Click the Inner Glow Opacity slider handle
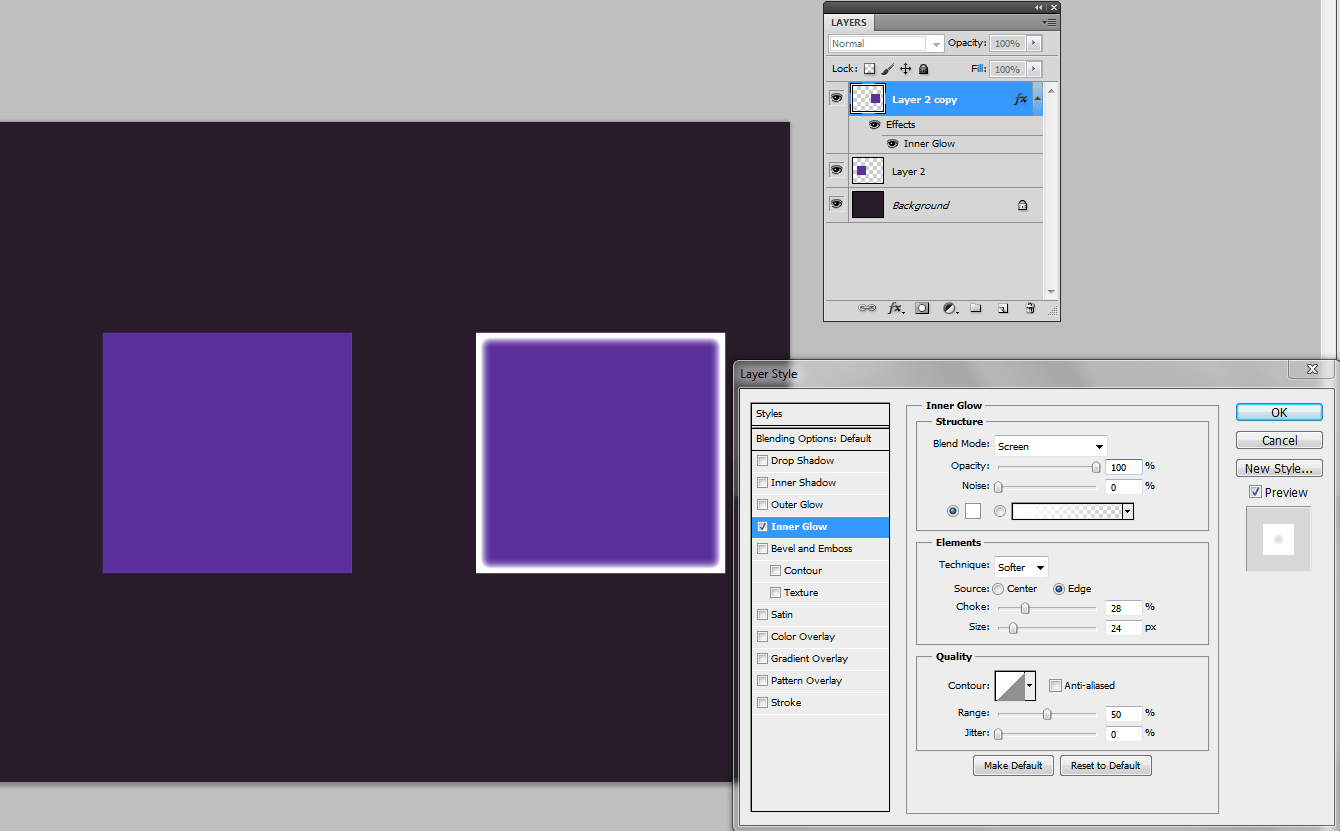The width and height of the screenshot is (1340, 831). pyautogui.click(x=1096, y=467)
